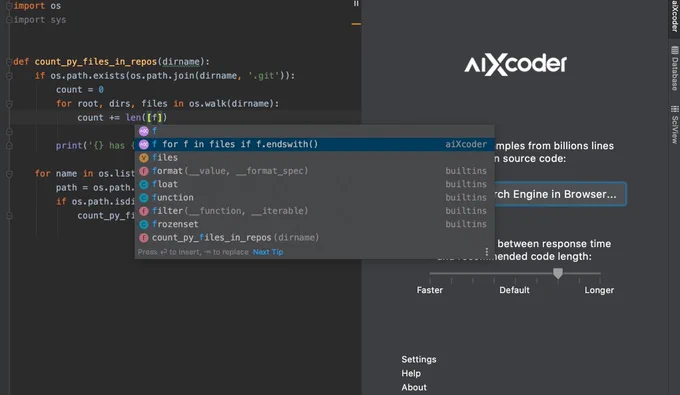Open completion popup options kebab menu
The image size is (680, 395).
pyautogui.click(x=487, y=252)
